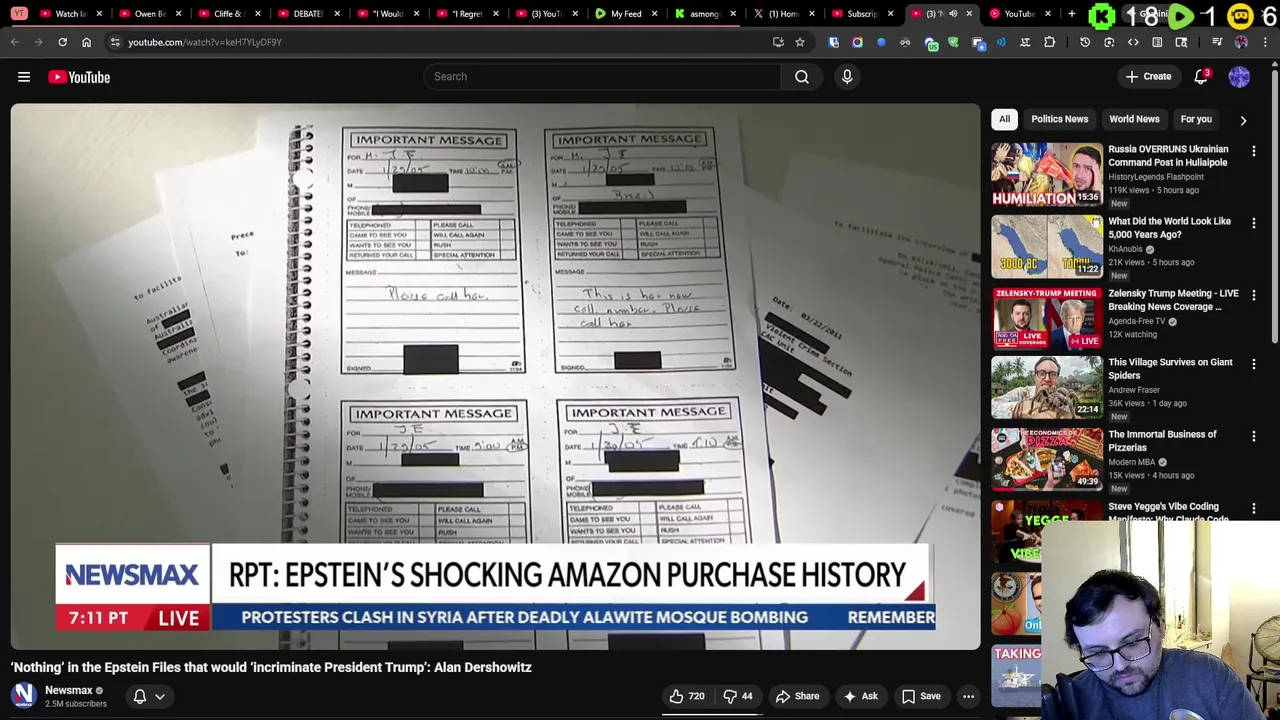
Task: Select the All filter chip
Action: (1004, 119)
